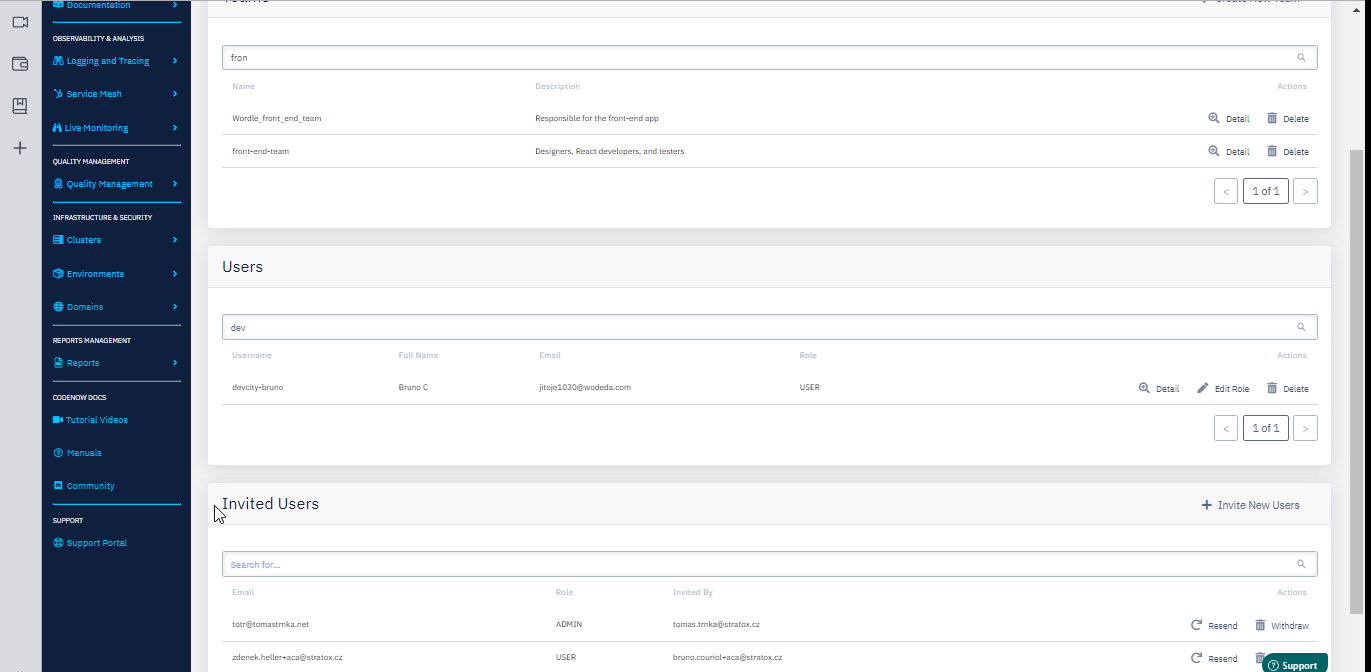Click the page scrollbar thumb on the right

pyautogui.click(x=1356, y=381)
